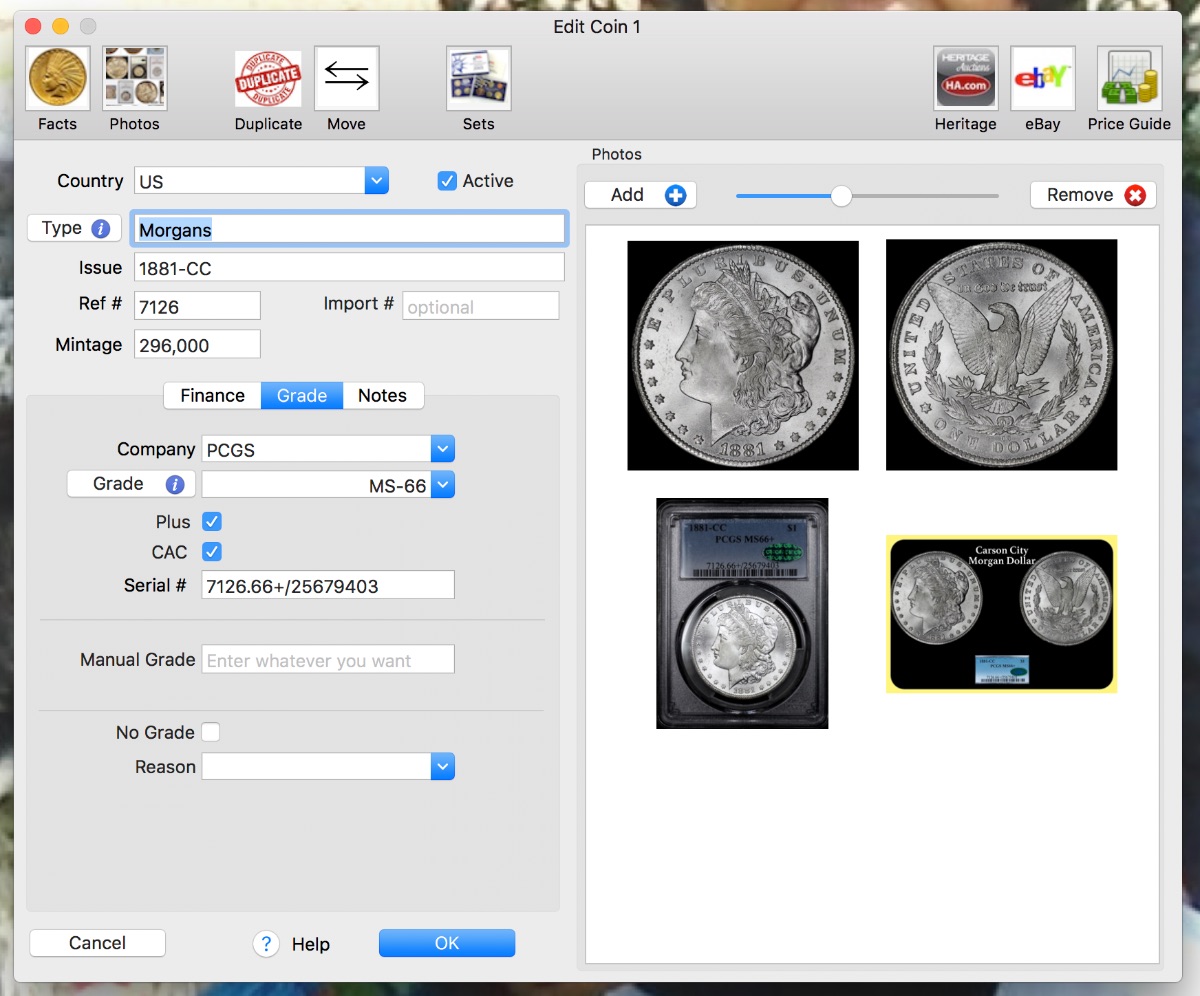Switch to the Finance tab
This screenshot has height=996, width=1200.
[212, 396]
